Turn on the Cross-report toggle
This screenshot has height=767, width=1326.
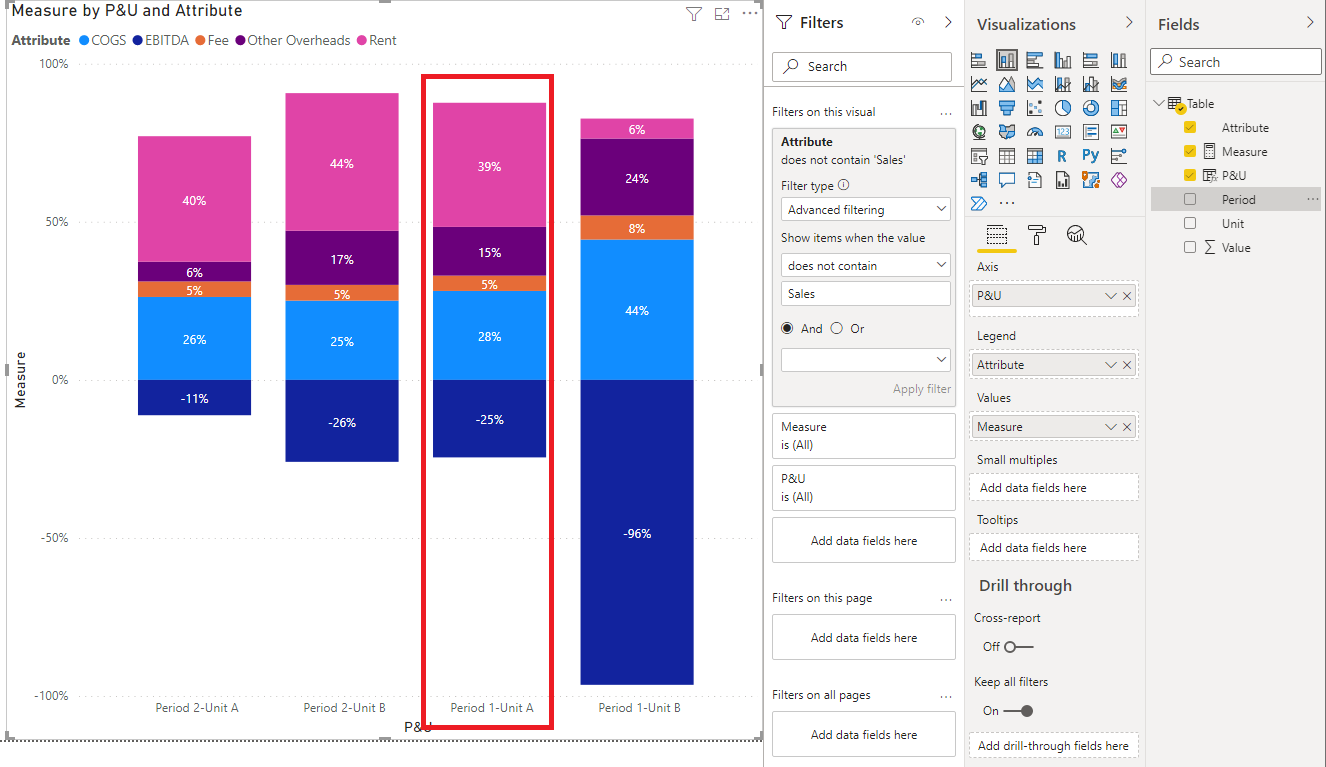tap(1017, 646)
